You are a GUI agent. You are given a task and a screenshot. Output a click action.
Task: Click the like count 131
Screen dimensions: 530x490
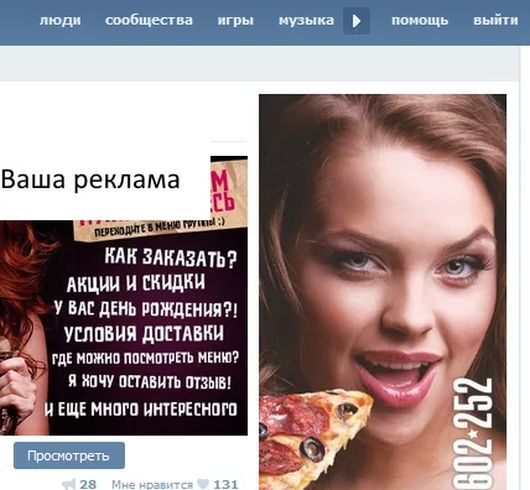coord(226,484)
